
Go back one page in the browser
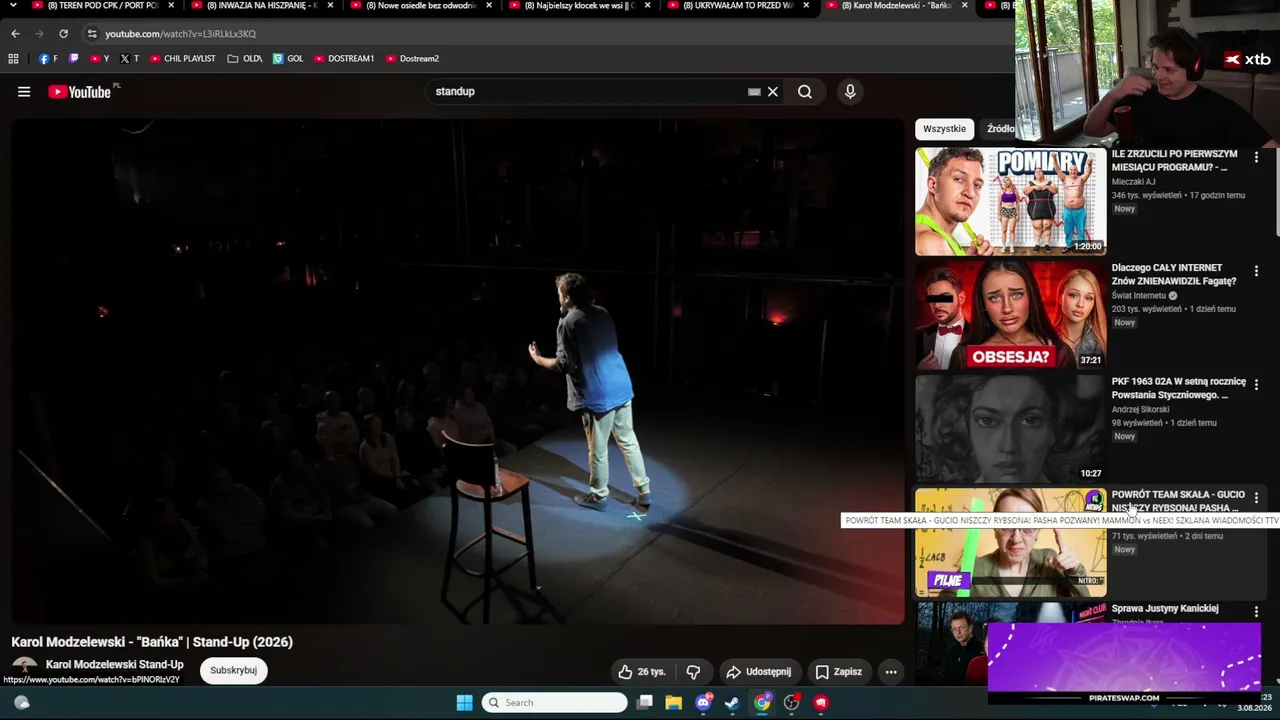pos(15,34)
